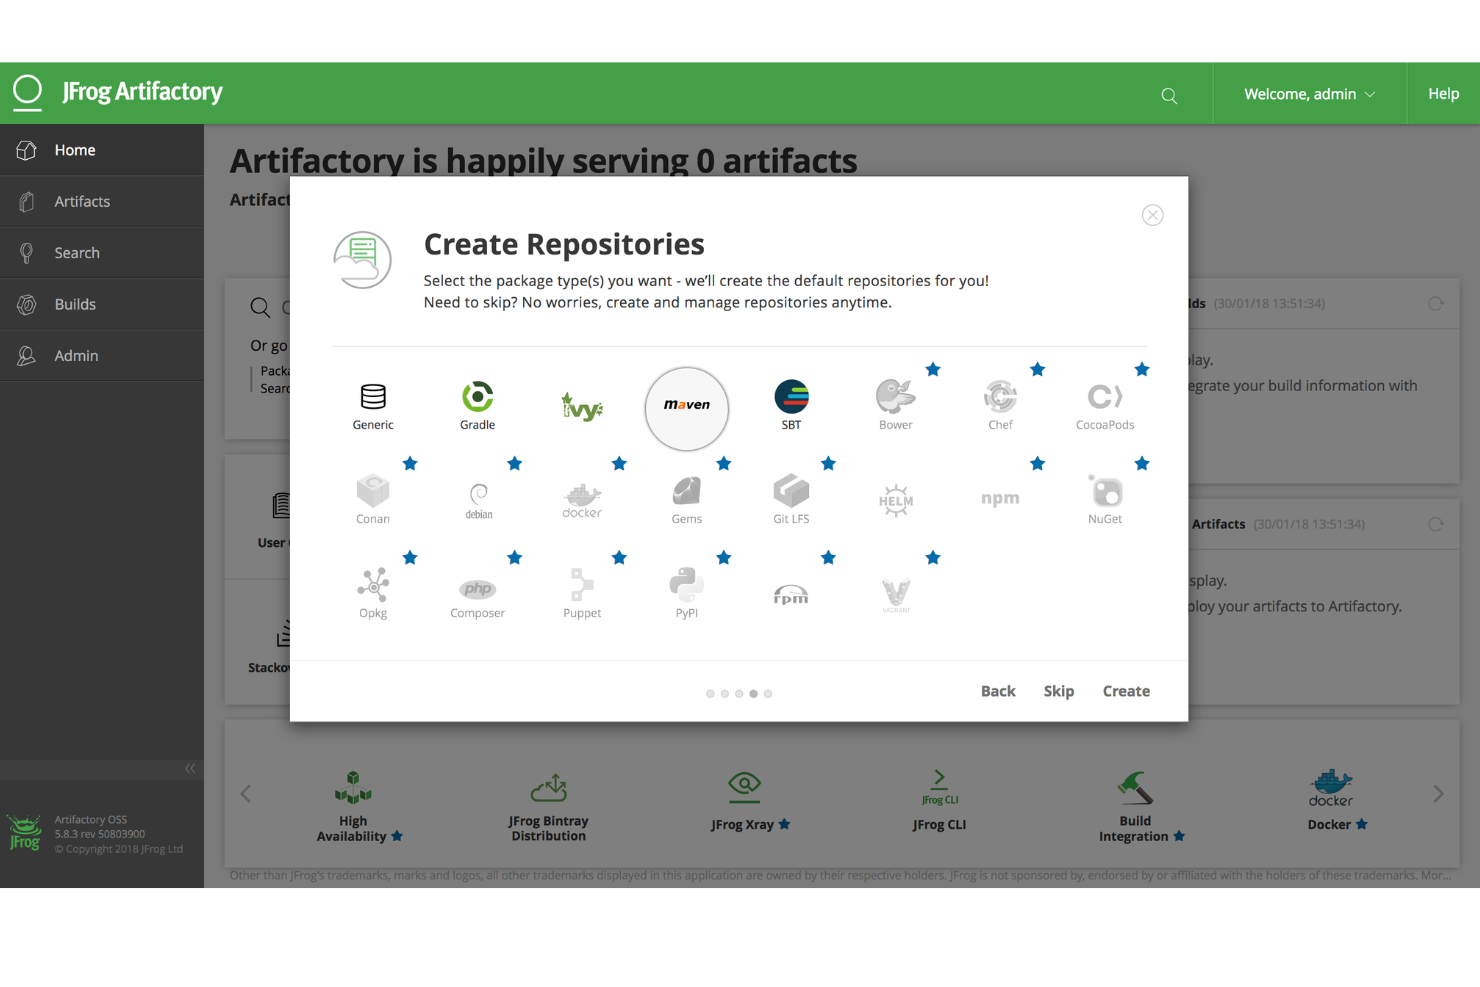Image resolution: width=1480 pixels, height=987 pixels.
Task: Refresh the Artifacts panel with circular arrow
Action: click(1436, 525)
